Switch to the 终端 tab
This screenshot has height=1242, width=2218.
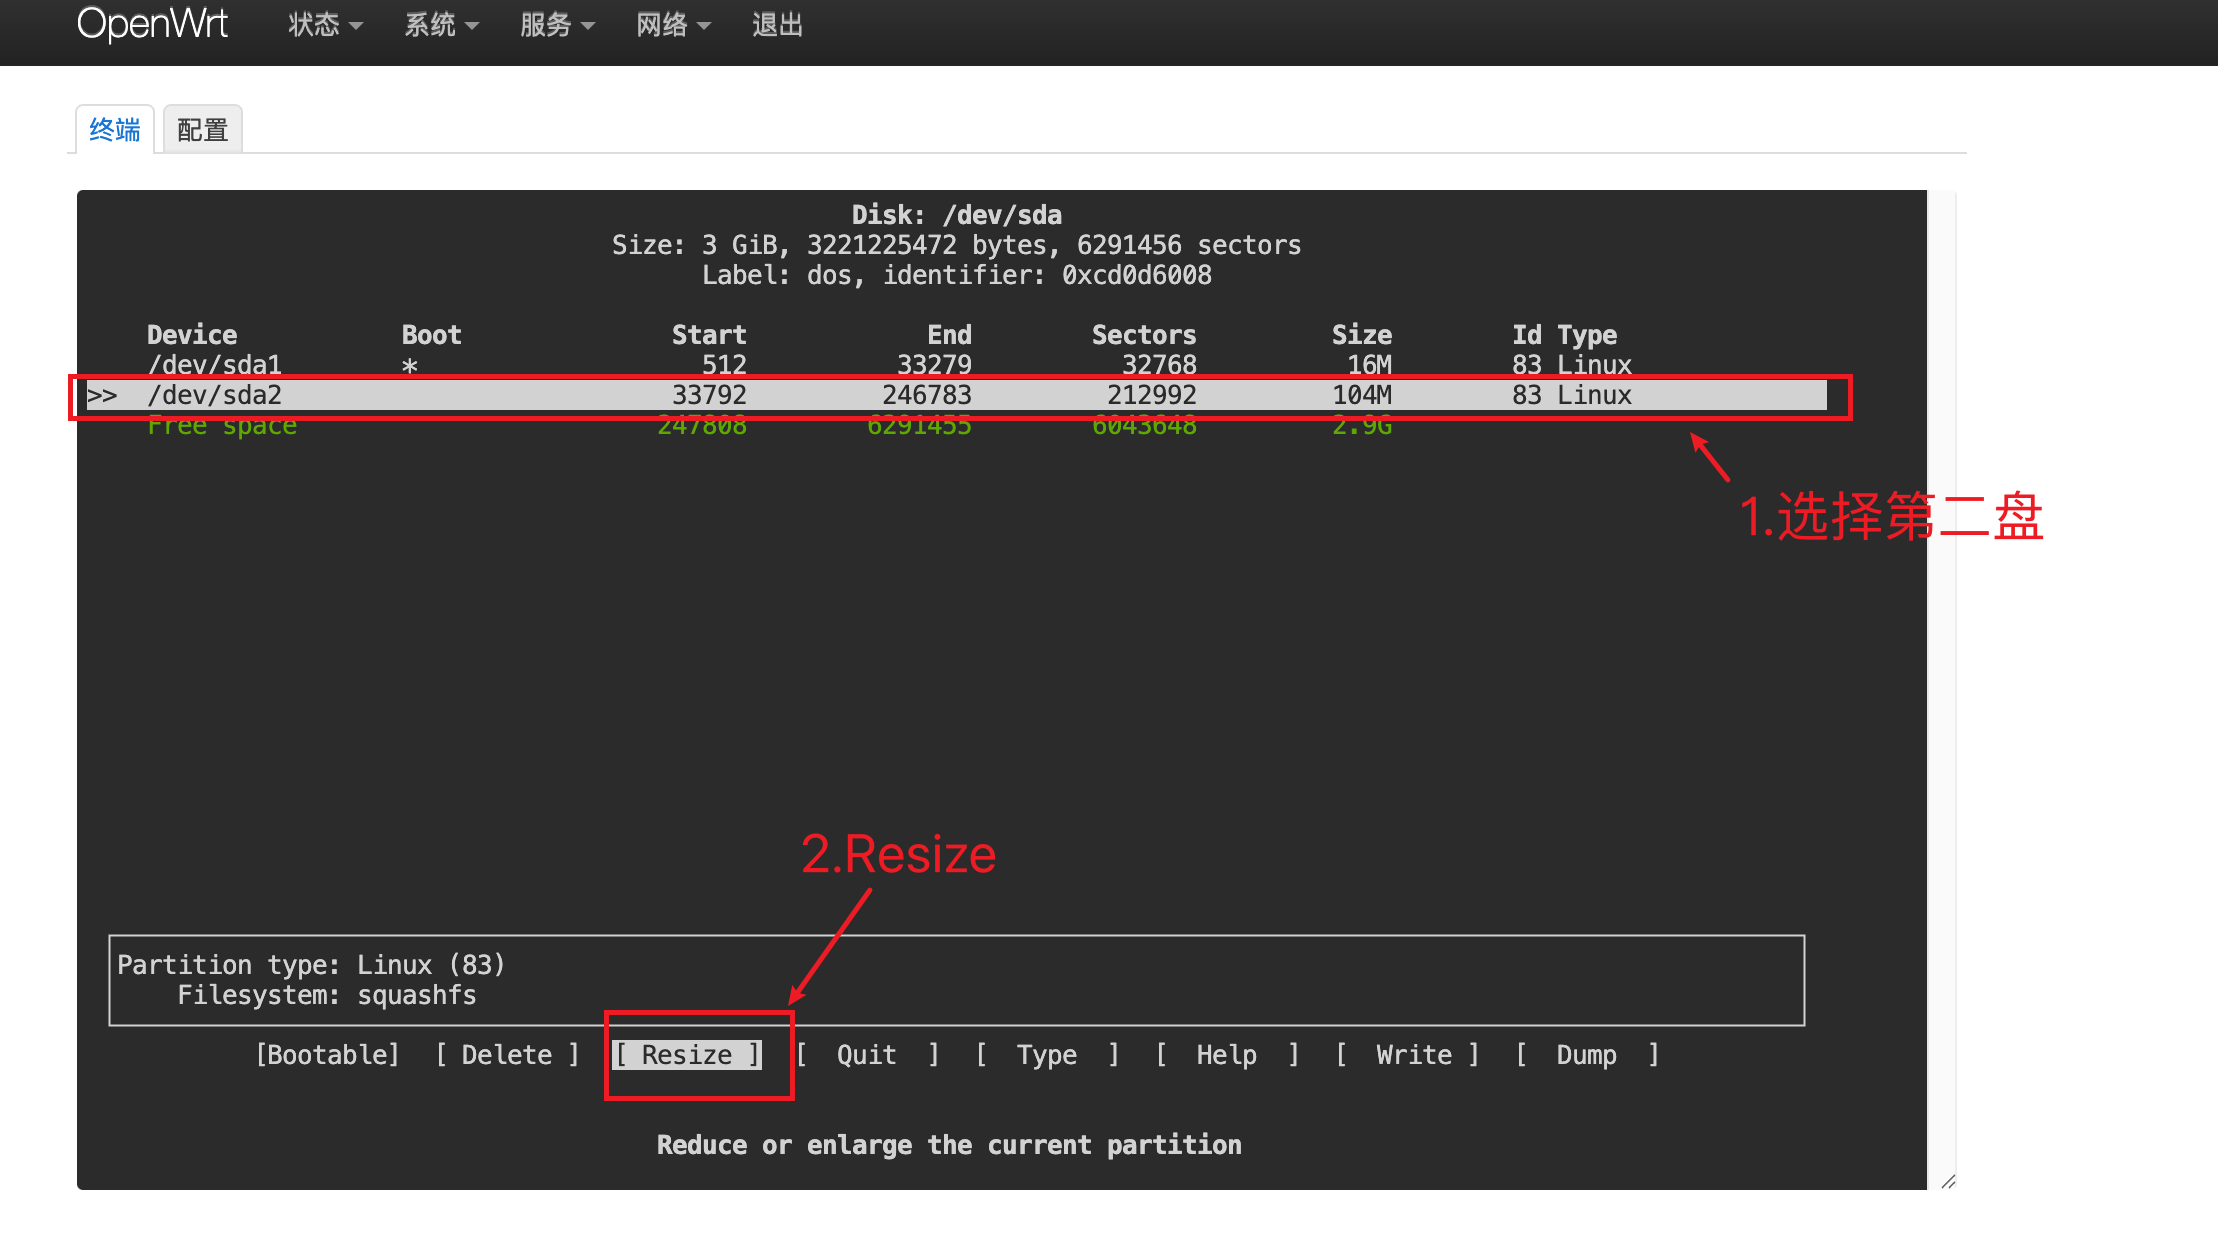[x=115, y=130]
